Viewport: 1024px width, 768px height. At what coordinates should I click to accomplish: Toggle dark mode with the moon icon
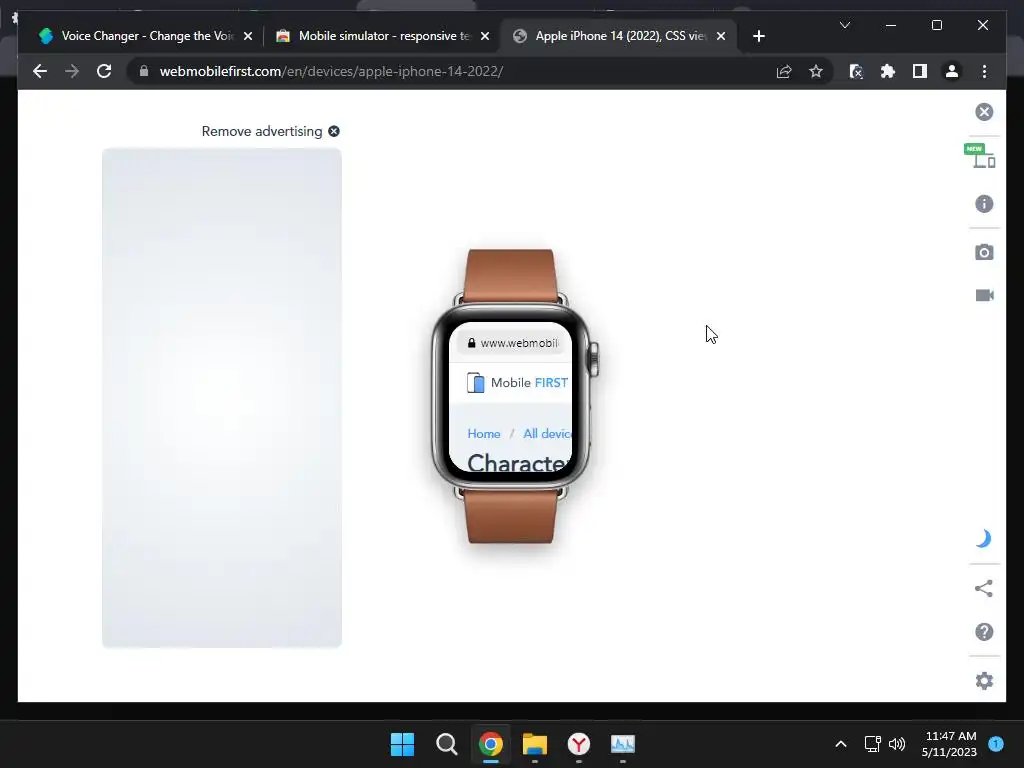[x=984, y=539]
